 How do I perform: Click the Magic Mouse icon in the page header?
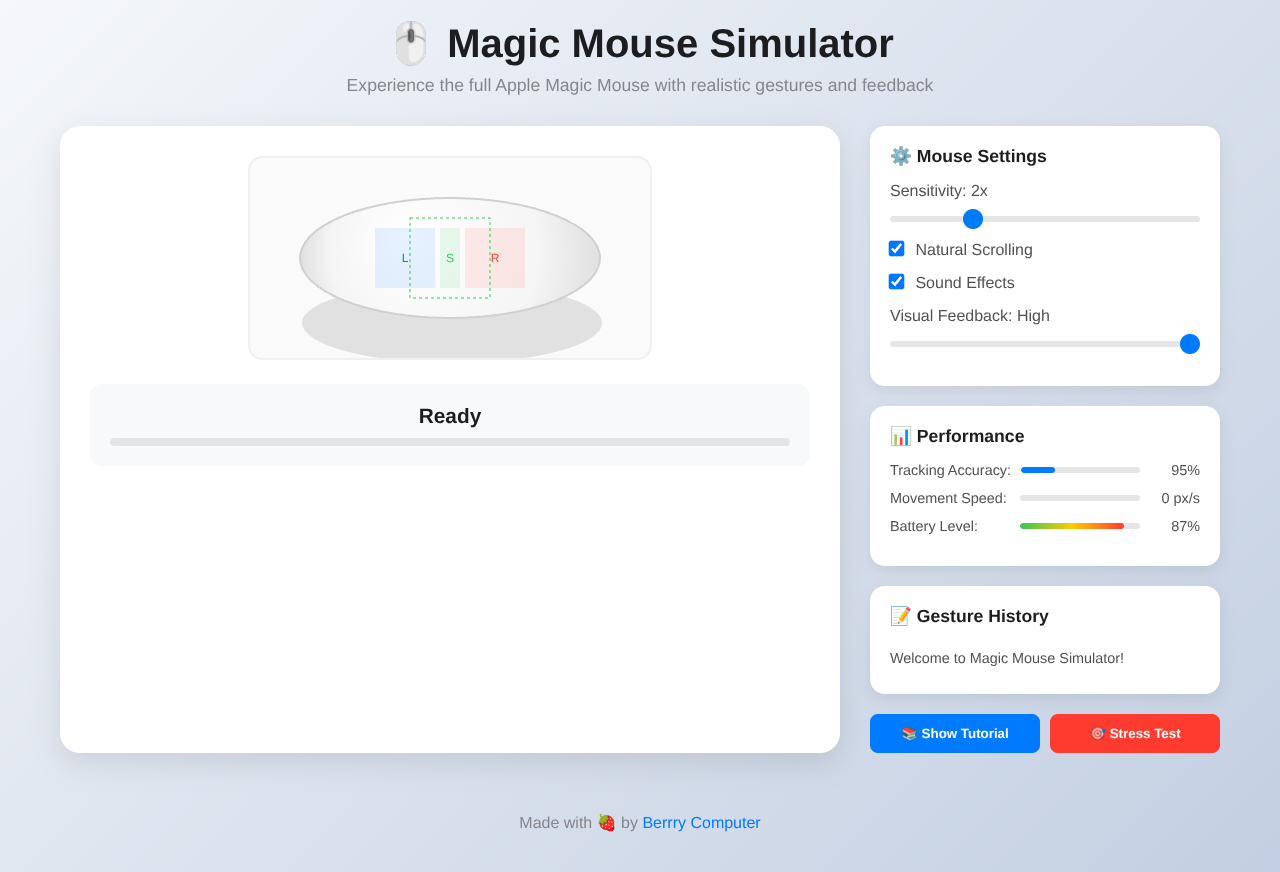point(410,43)
